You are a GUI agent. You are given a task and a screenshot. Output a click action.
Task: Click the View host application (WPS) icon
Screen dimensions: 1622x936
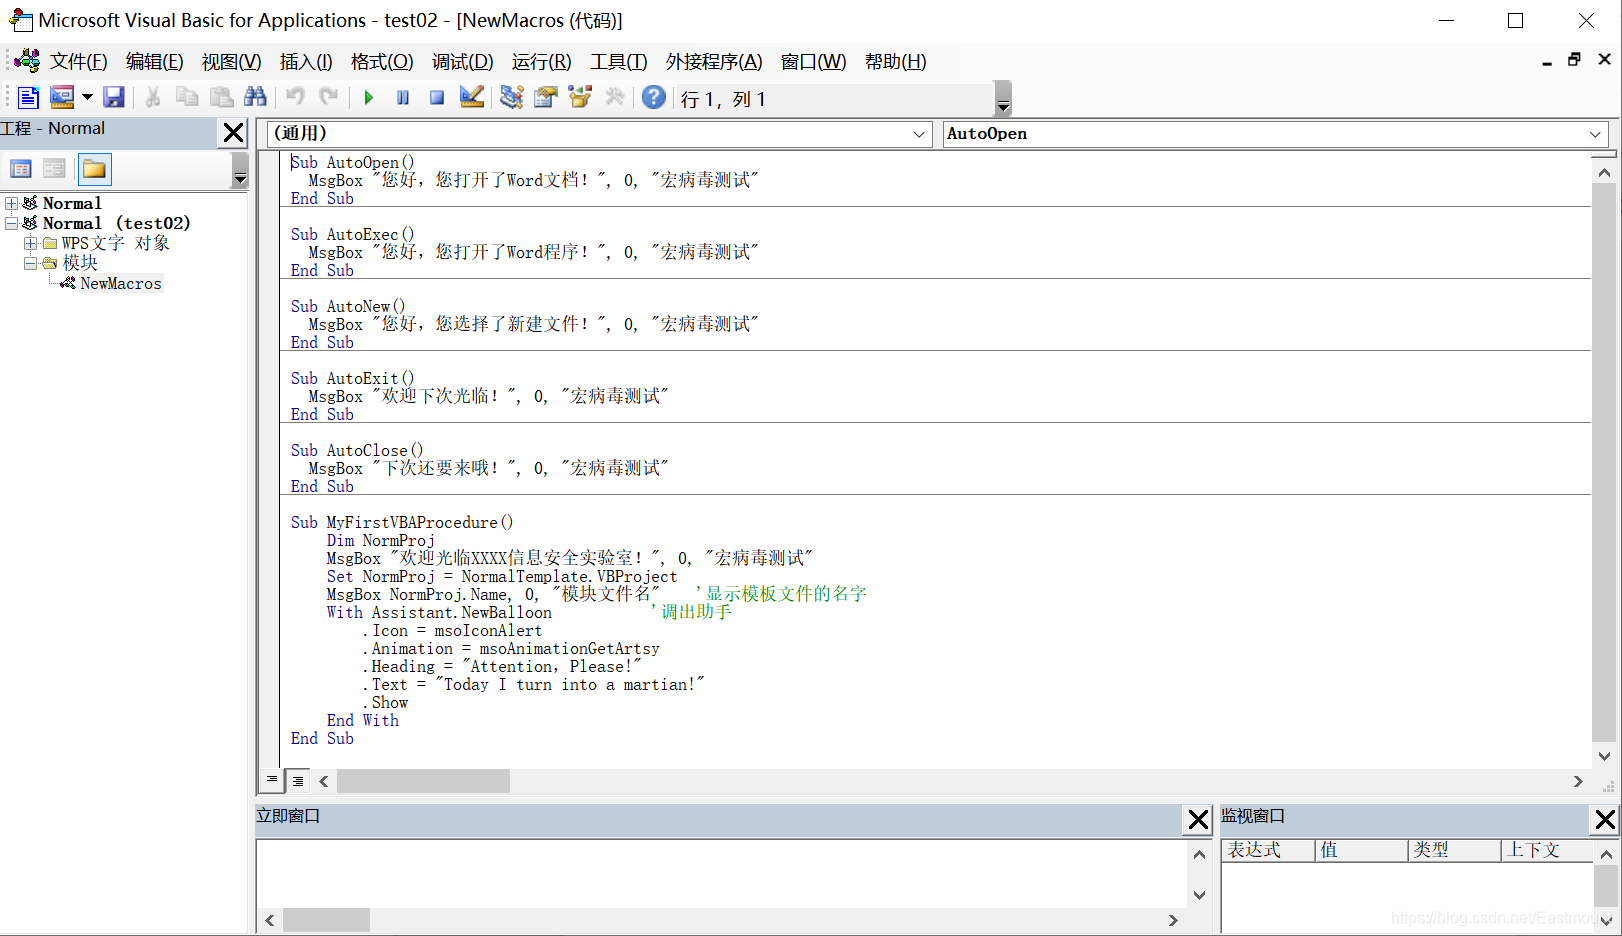pos(28,97)
